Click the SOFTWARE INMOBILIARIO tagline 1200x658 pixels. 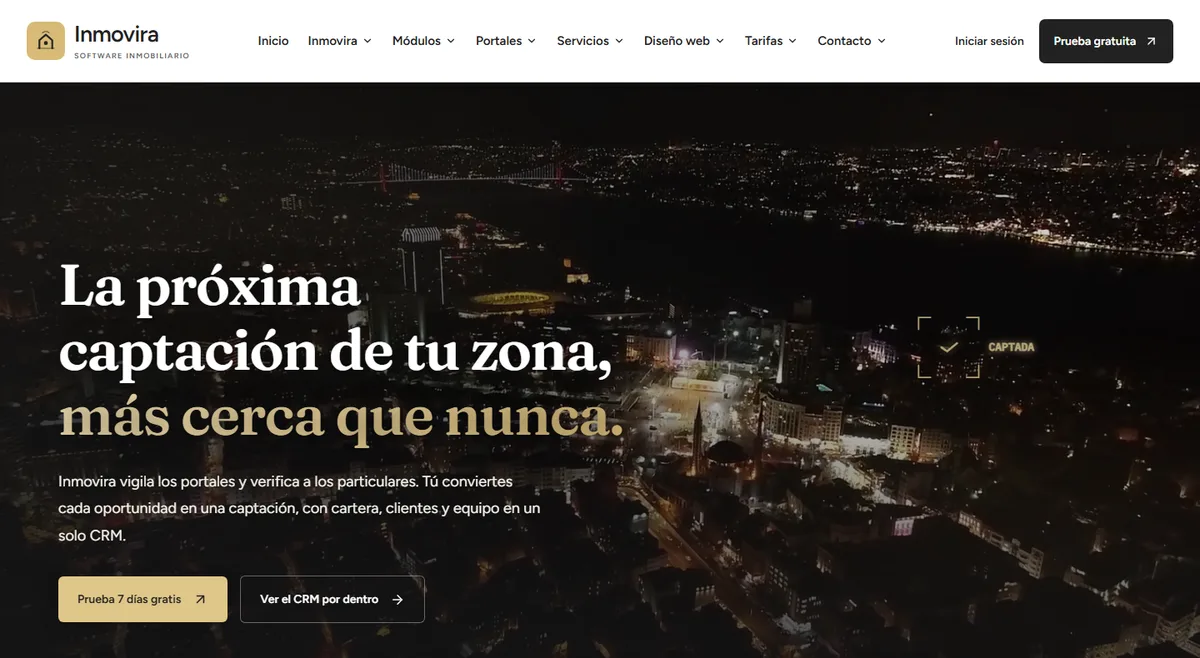click(x=131, y=56)
